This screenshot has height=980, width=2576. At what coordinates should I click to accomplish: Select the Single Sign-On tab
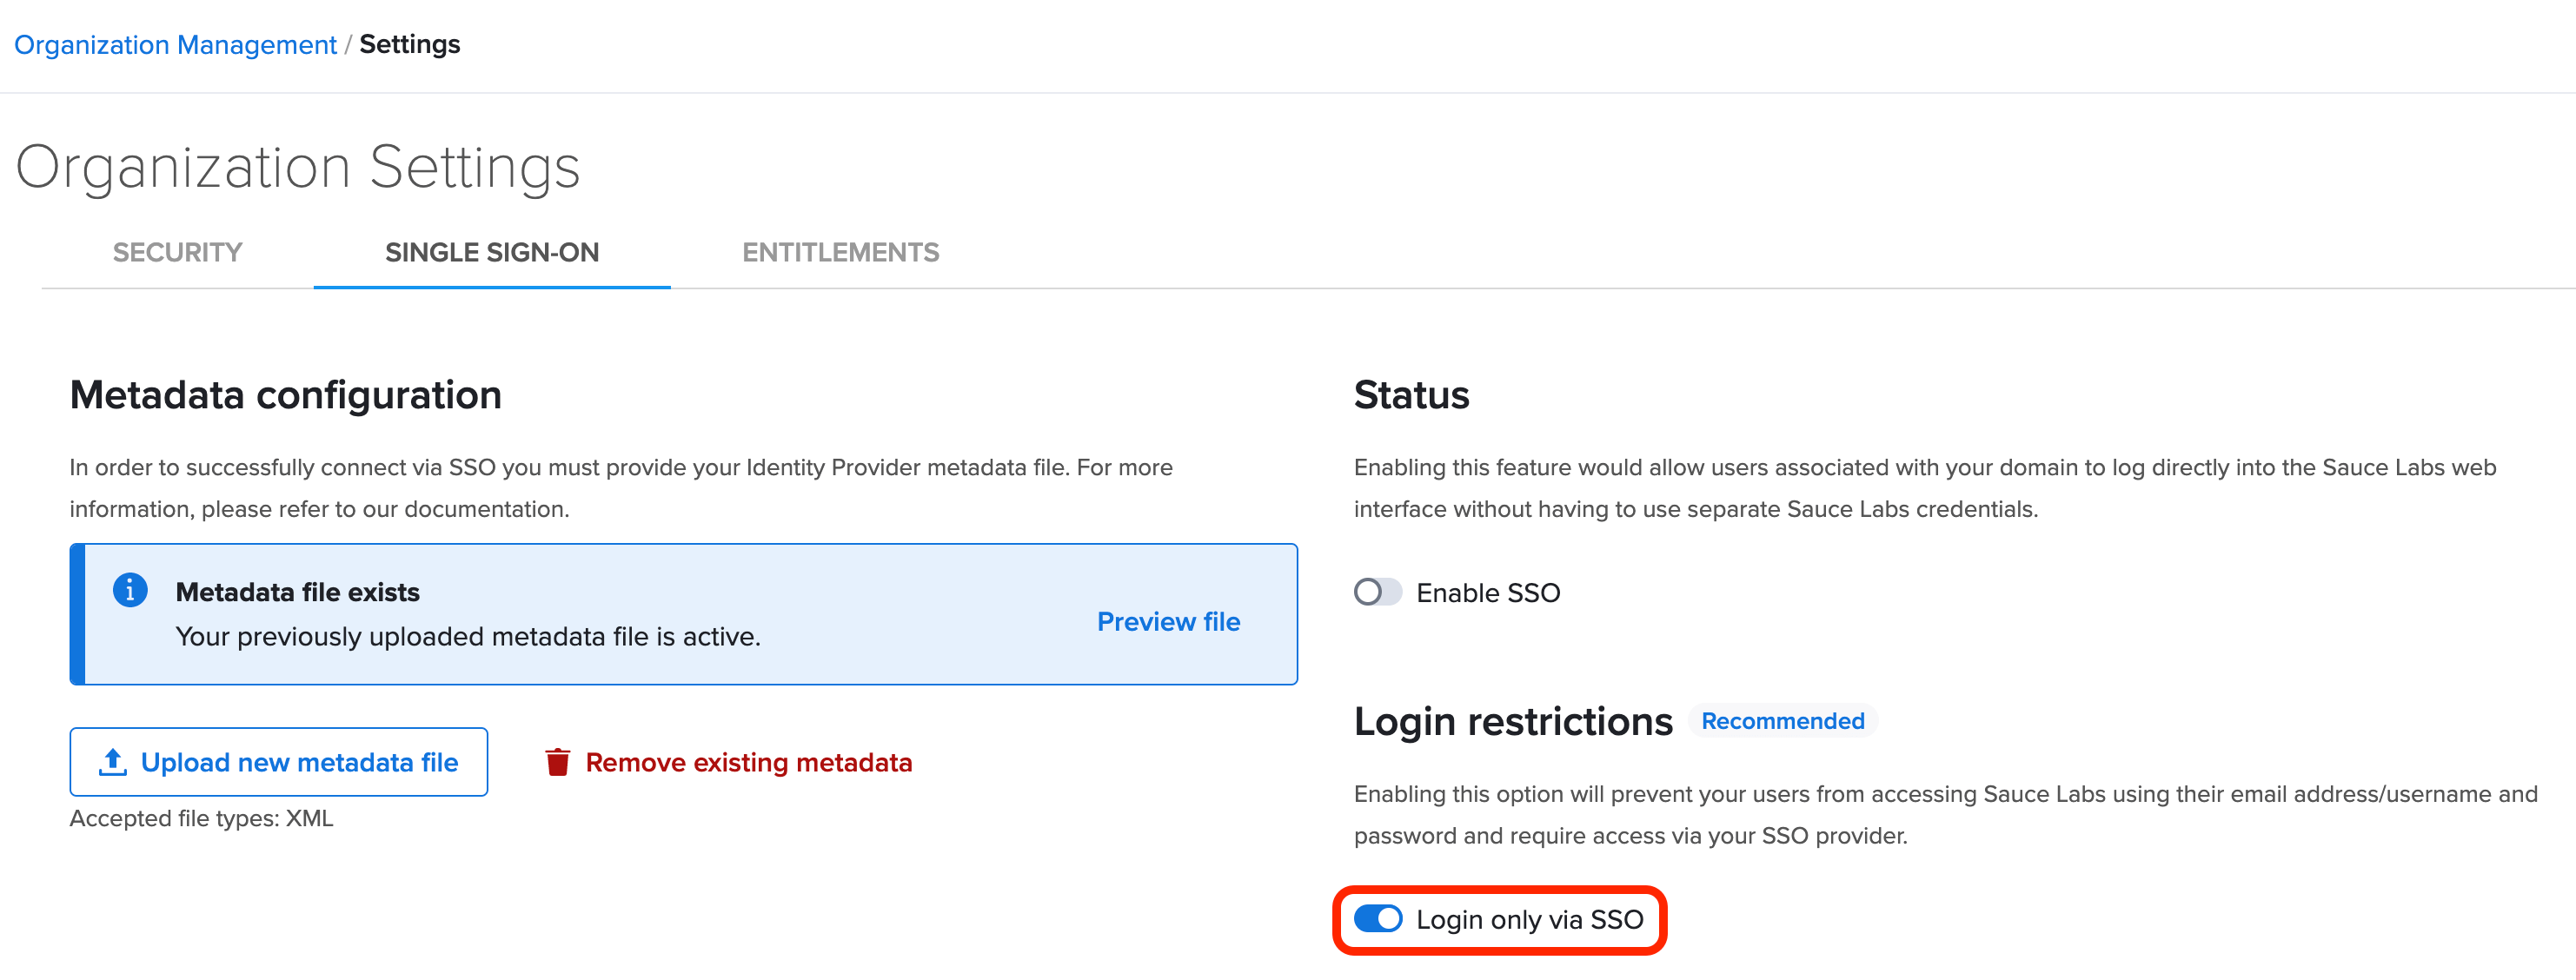(492, 253)
